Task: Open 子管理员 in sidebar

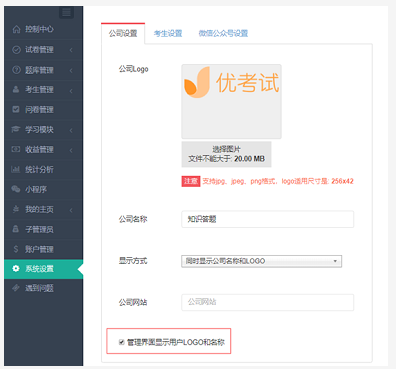Action: pyautogui.click(x=44, y=229)
